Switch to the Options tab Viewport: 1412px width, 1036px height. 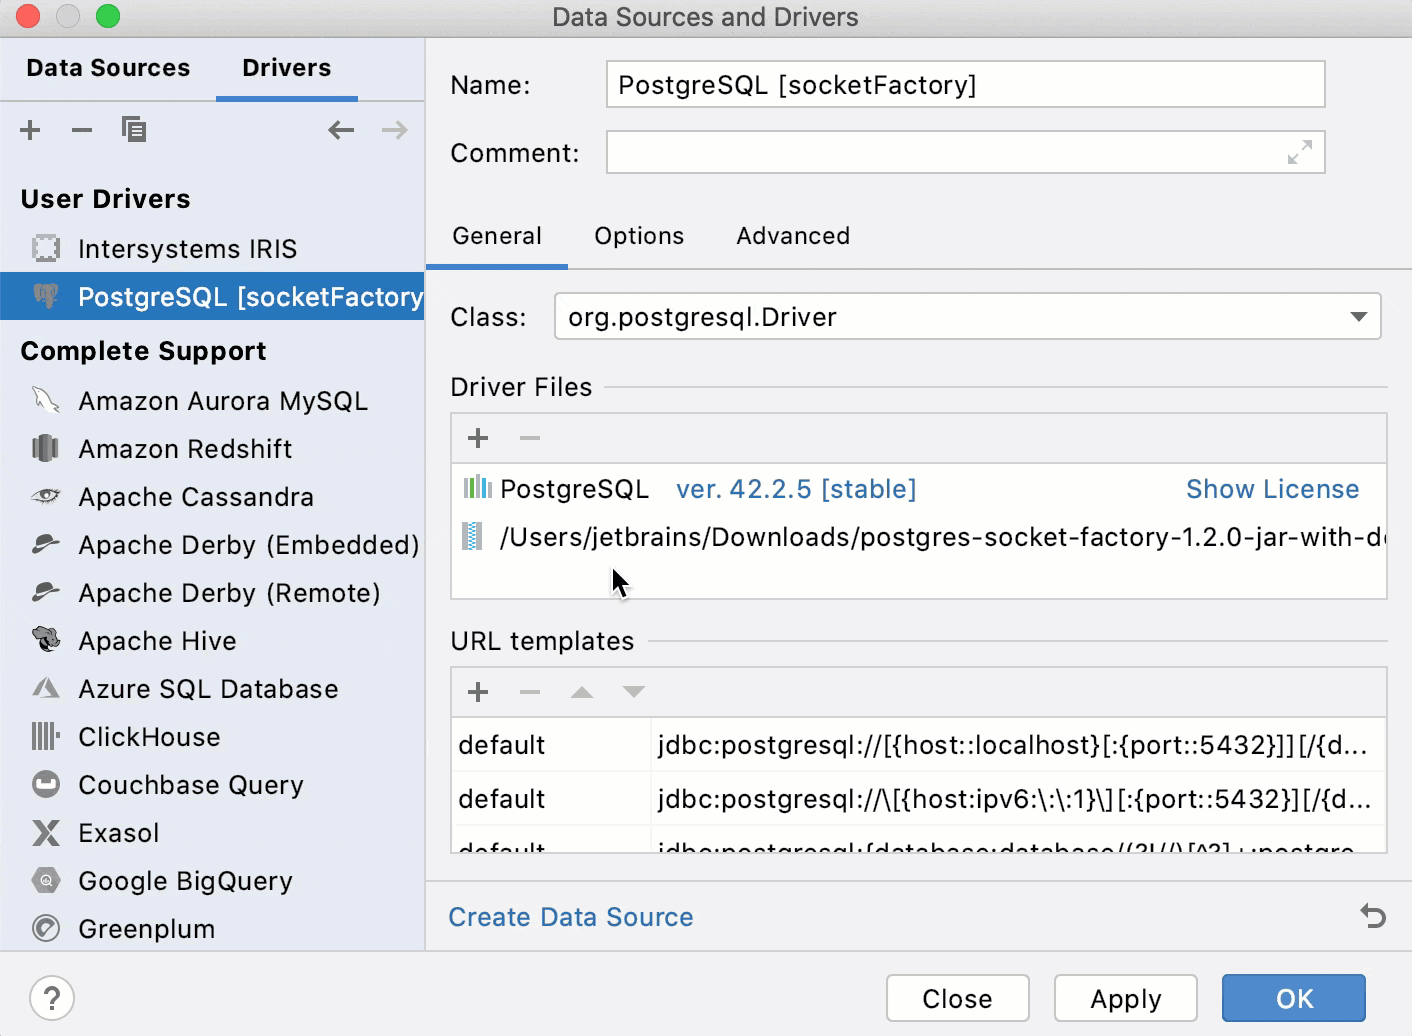pos(639,236)
